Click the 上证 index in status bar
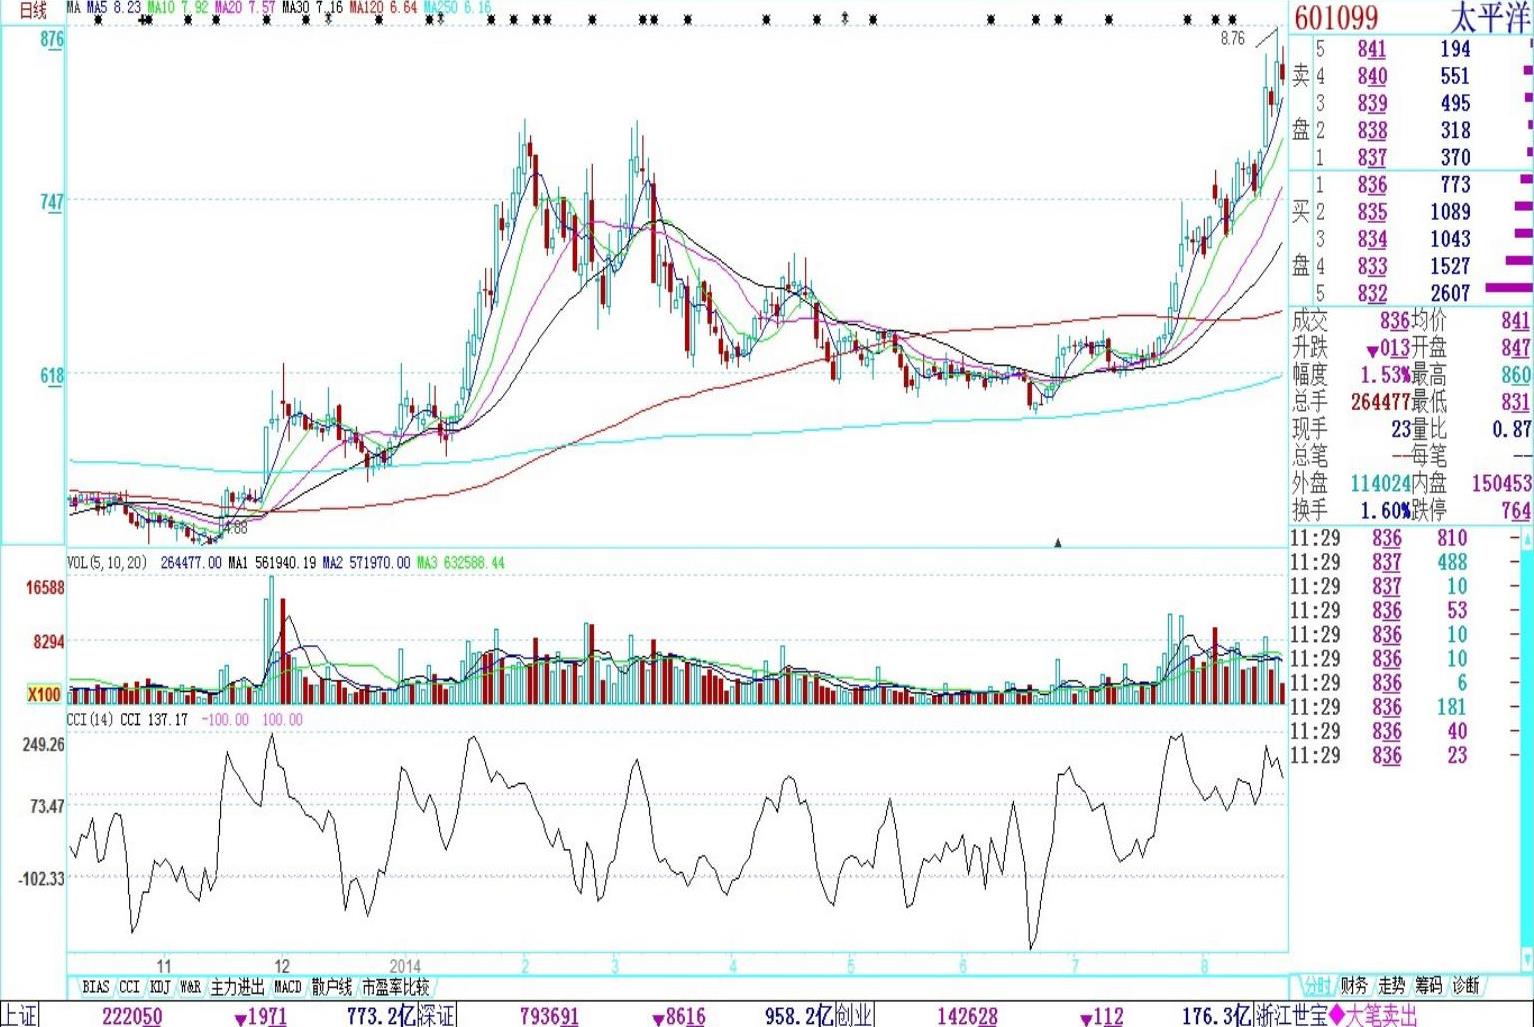Viewport: 1534px width, 1027px height. coord(20,1015)
